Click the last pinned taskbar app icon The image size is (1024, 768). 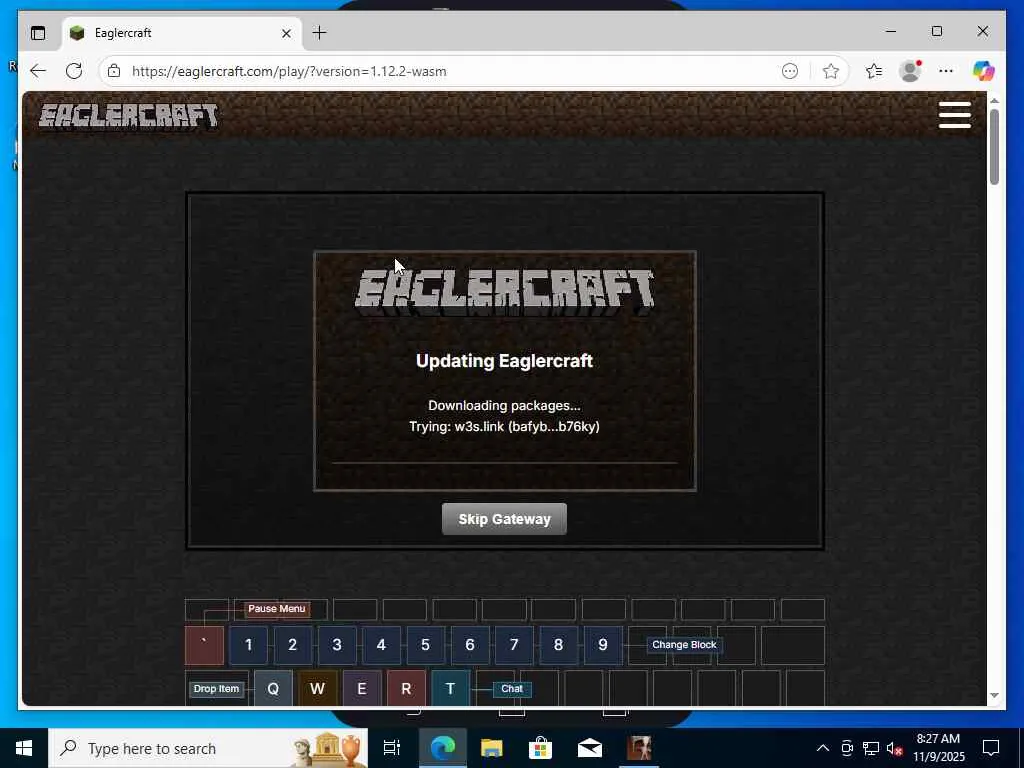(639, 748)
